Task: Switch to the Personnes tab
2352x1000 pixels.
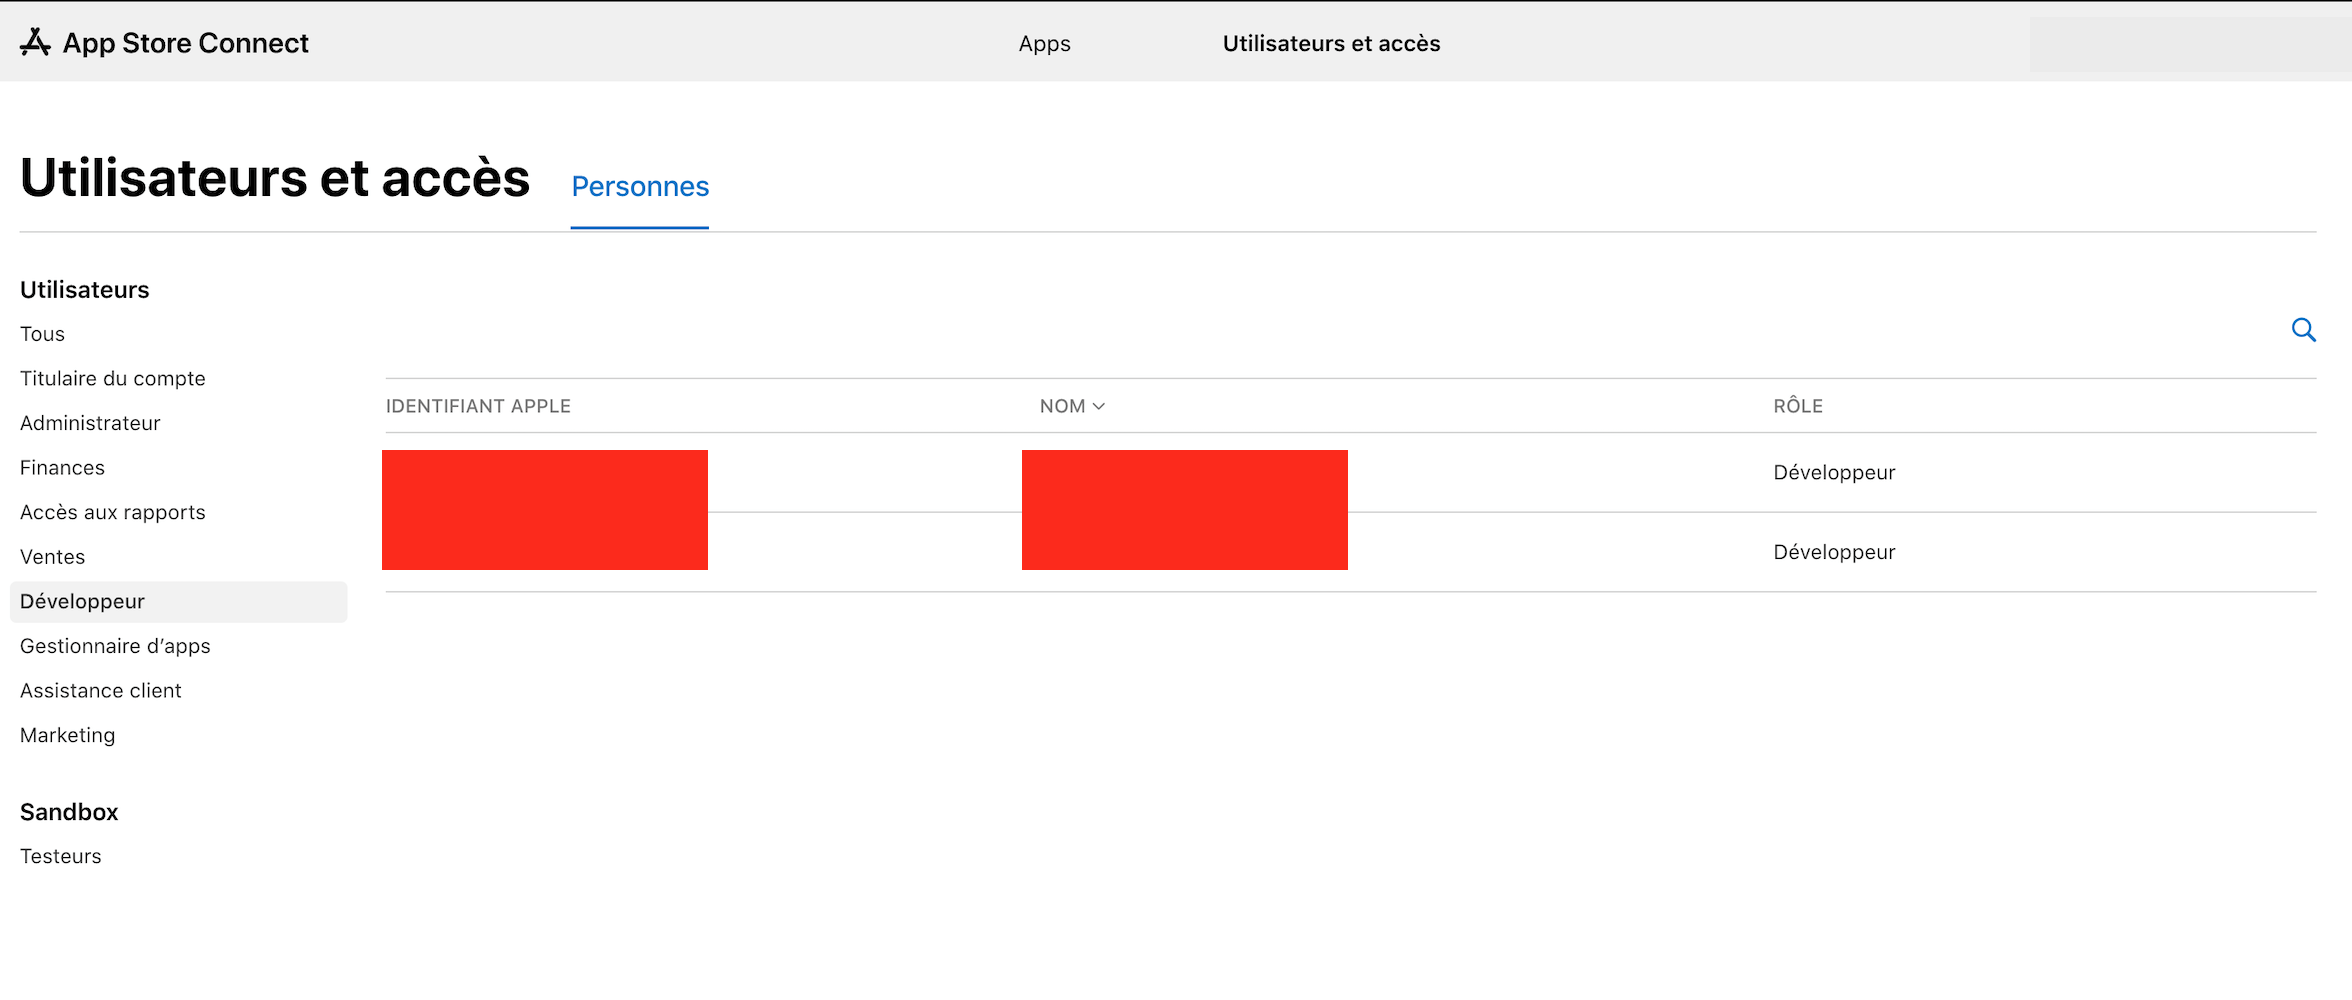Action: tap(640, 187)
